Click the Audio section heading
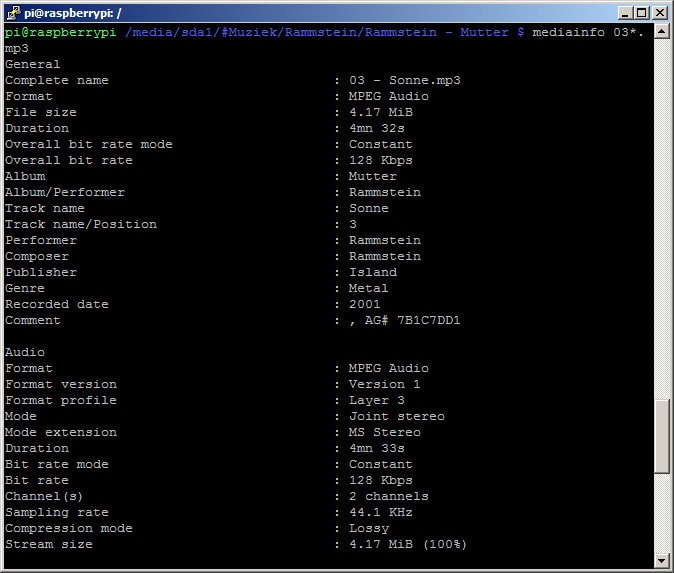 point(25,352)
